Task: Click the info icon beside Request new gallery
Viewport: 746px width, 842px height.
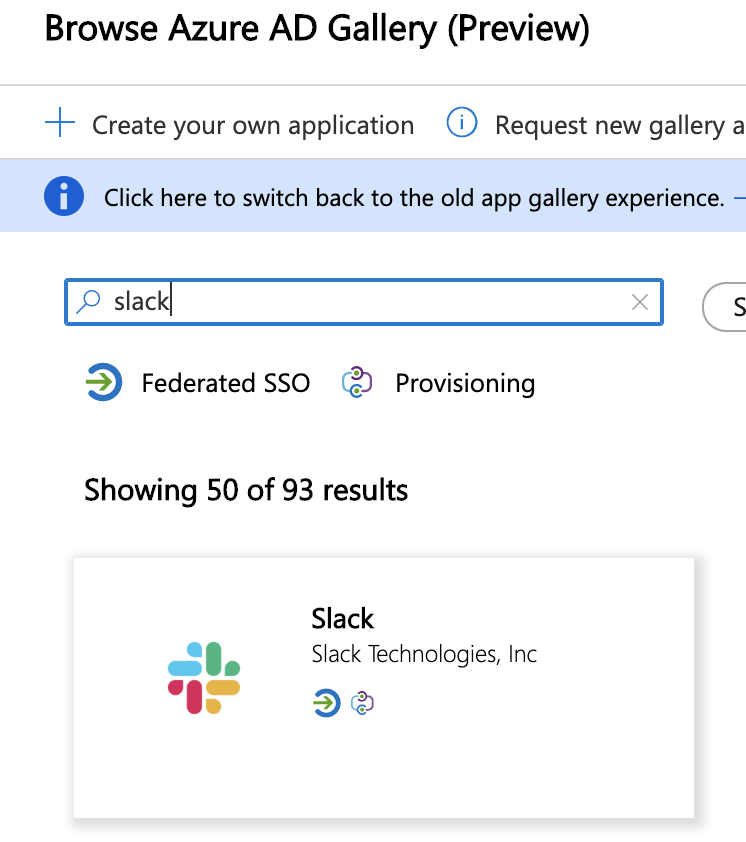Action: click(461, 125)
